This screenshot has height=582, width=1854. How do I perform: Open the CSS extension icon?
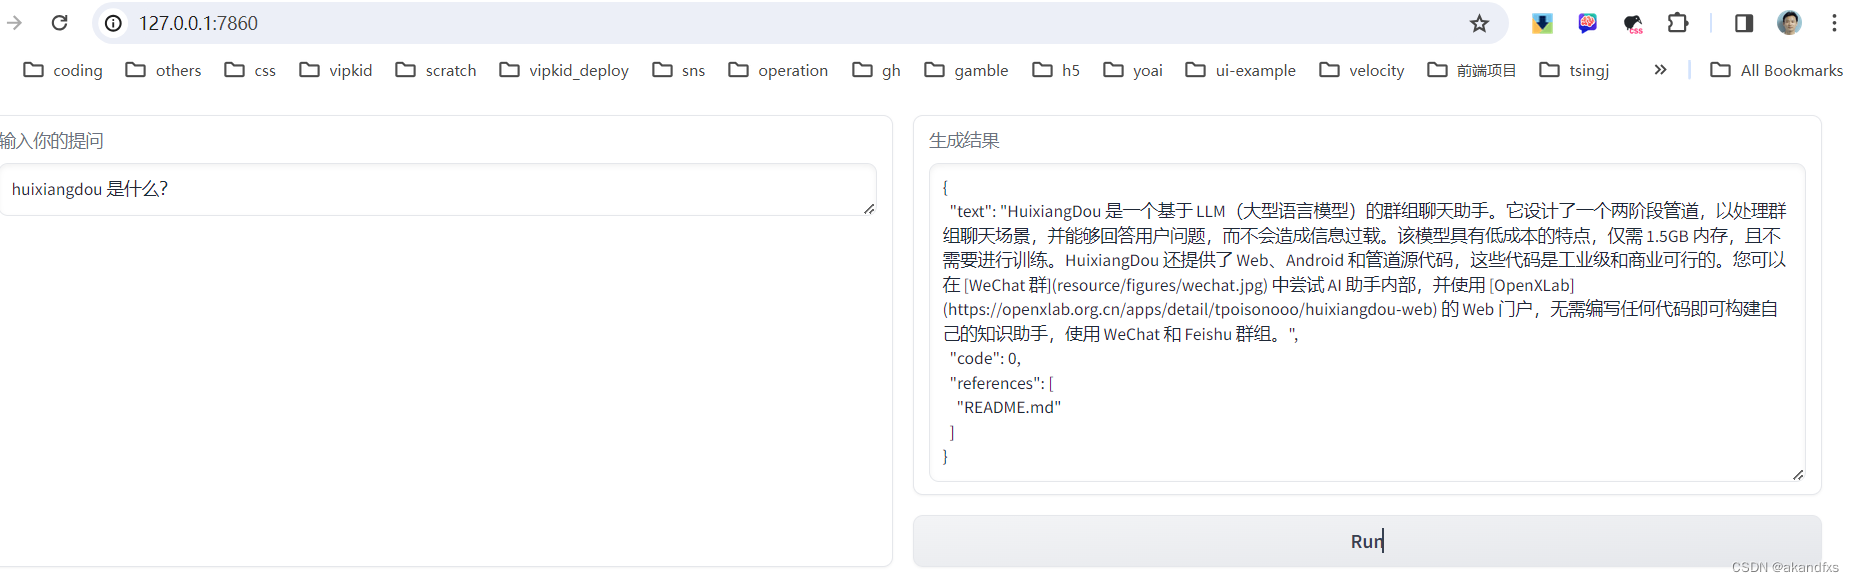pyautogui.click(x=1633, y=23)
